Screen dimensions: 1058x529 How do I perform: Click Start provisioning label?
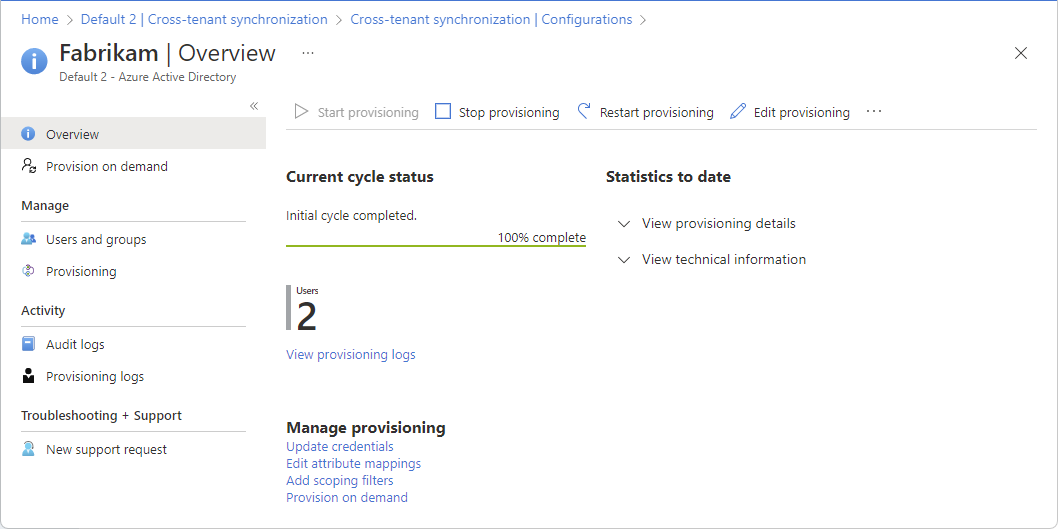(368, 113)
